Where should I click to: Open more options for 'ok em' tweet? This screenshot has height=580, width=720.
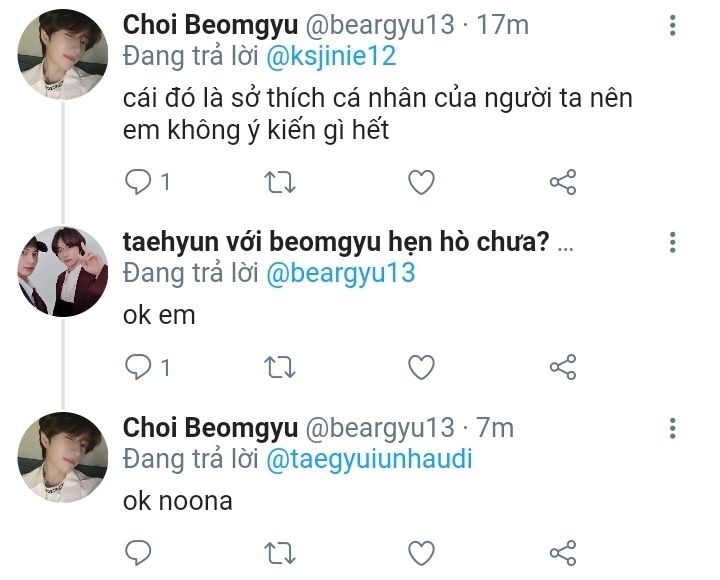672,242
